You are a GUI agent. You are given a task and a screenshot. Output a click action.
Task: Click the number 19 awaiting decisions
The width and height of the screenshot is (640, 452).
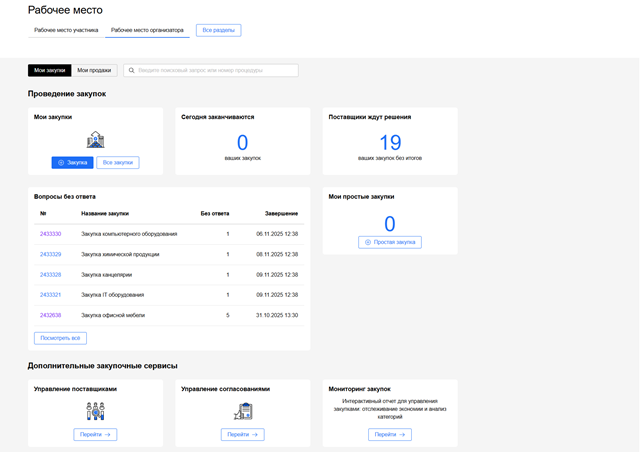(390, 143)
